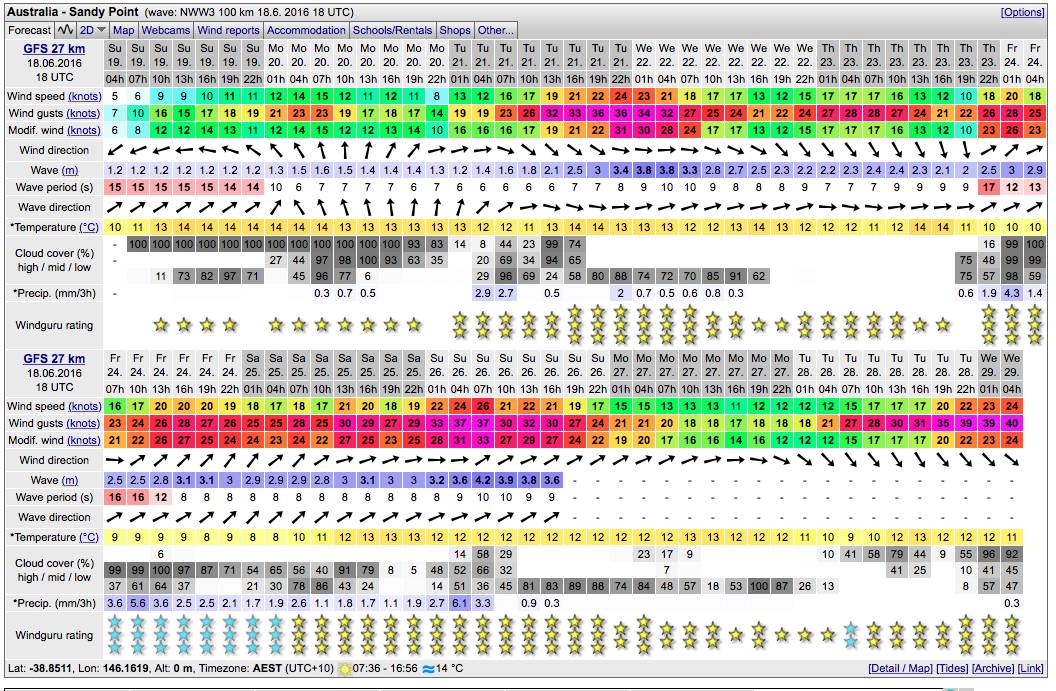Open the 2D view dropdown
The width and height of the screenshot is (1056, 691).
pos(93,30)
